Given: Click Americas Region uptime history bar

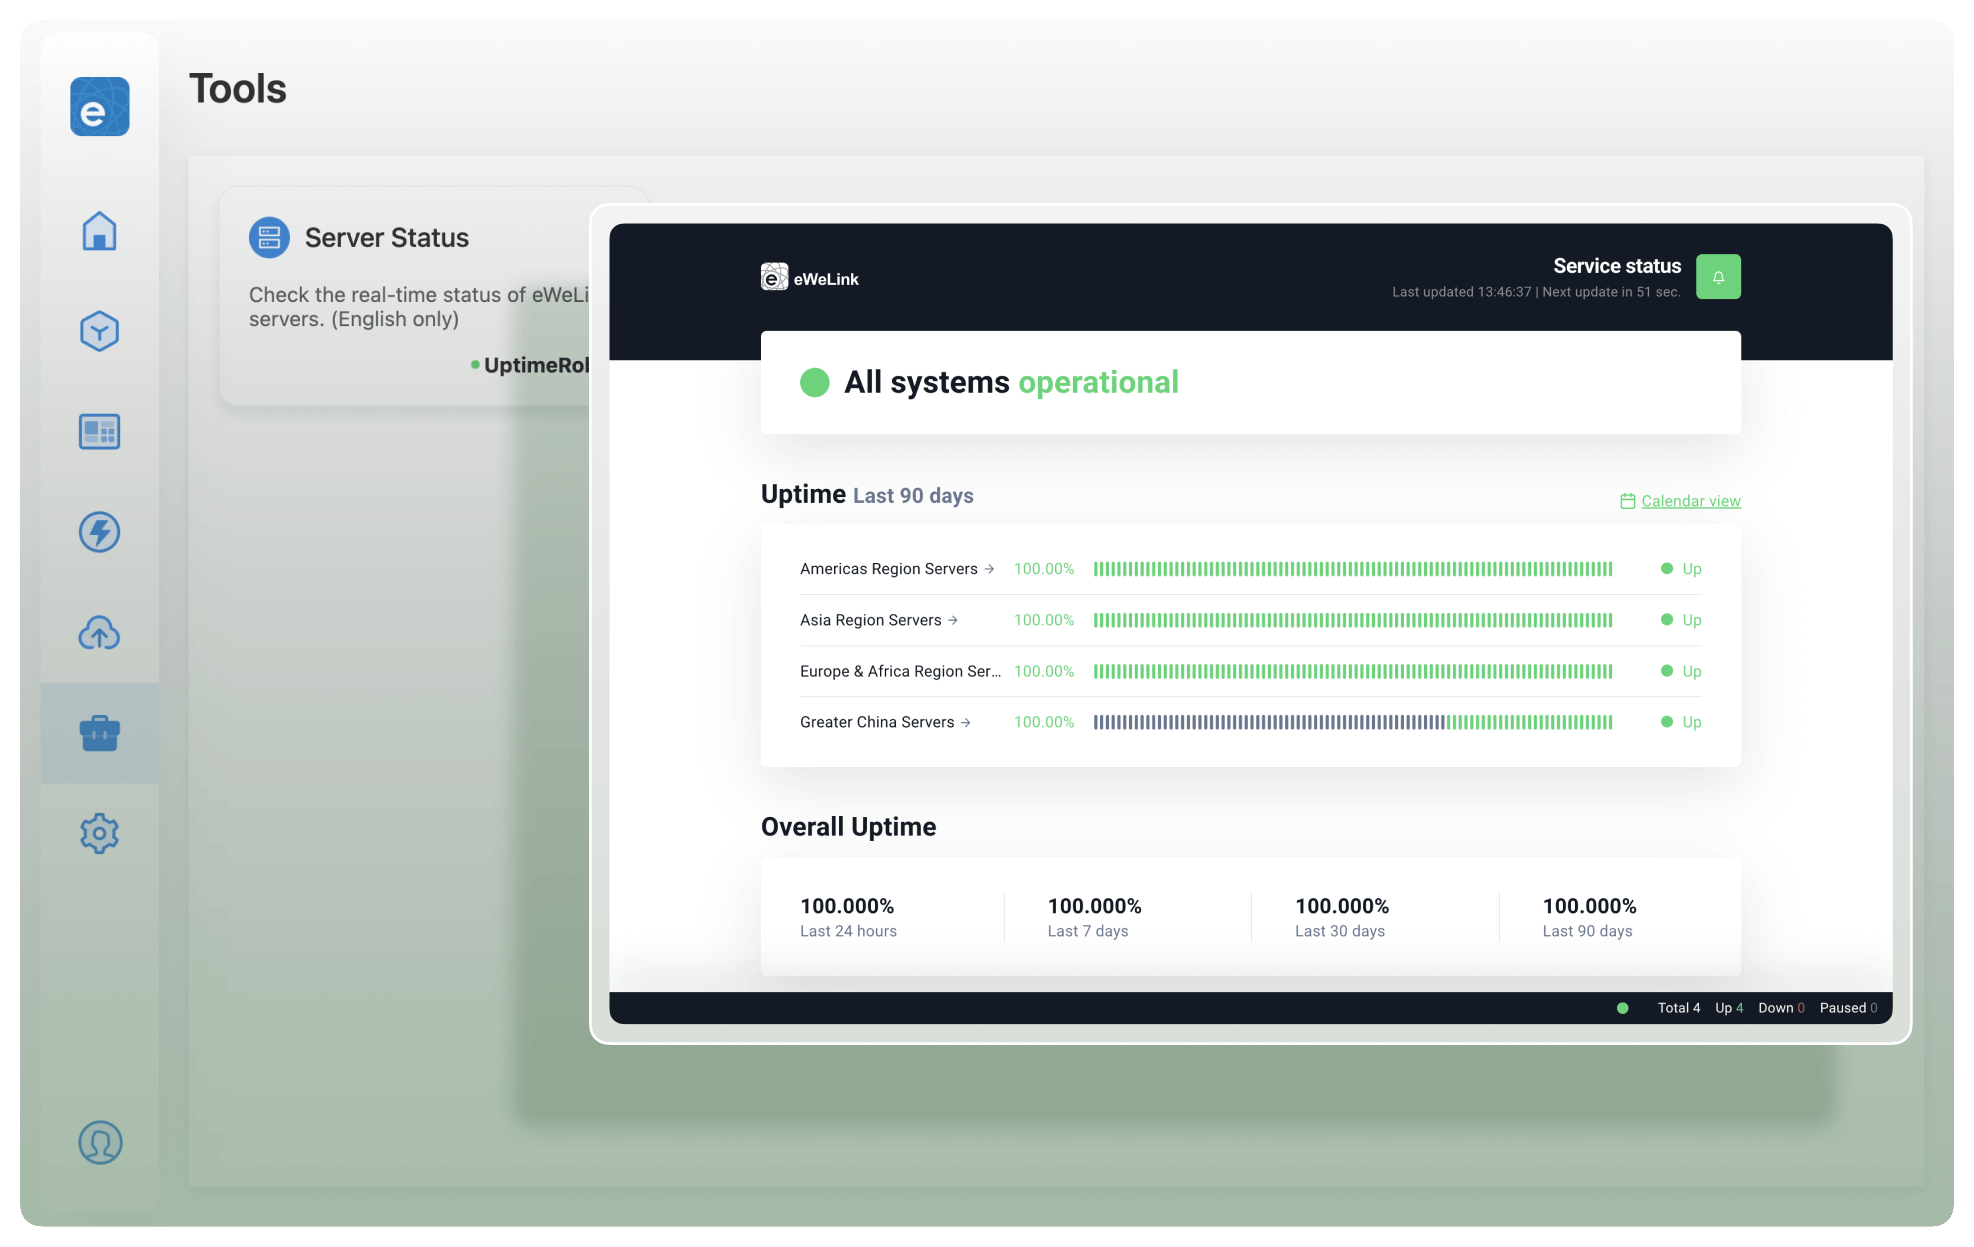Looking at the screenshot, I should pos(1352,569).
